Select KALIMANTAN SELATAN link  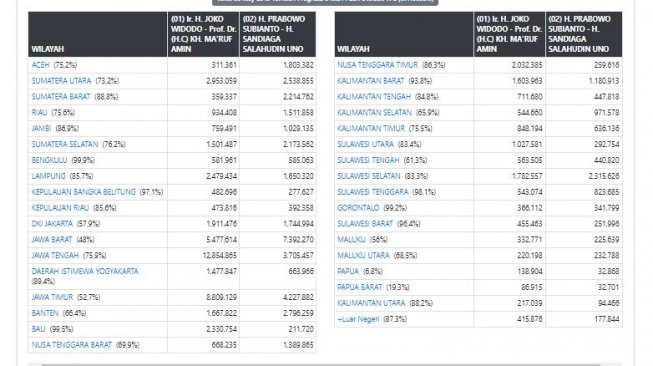[374, 112]
